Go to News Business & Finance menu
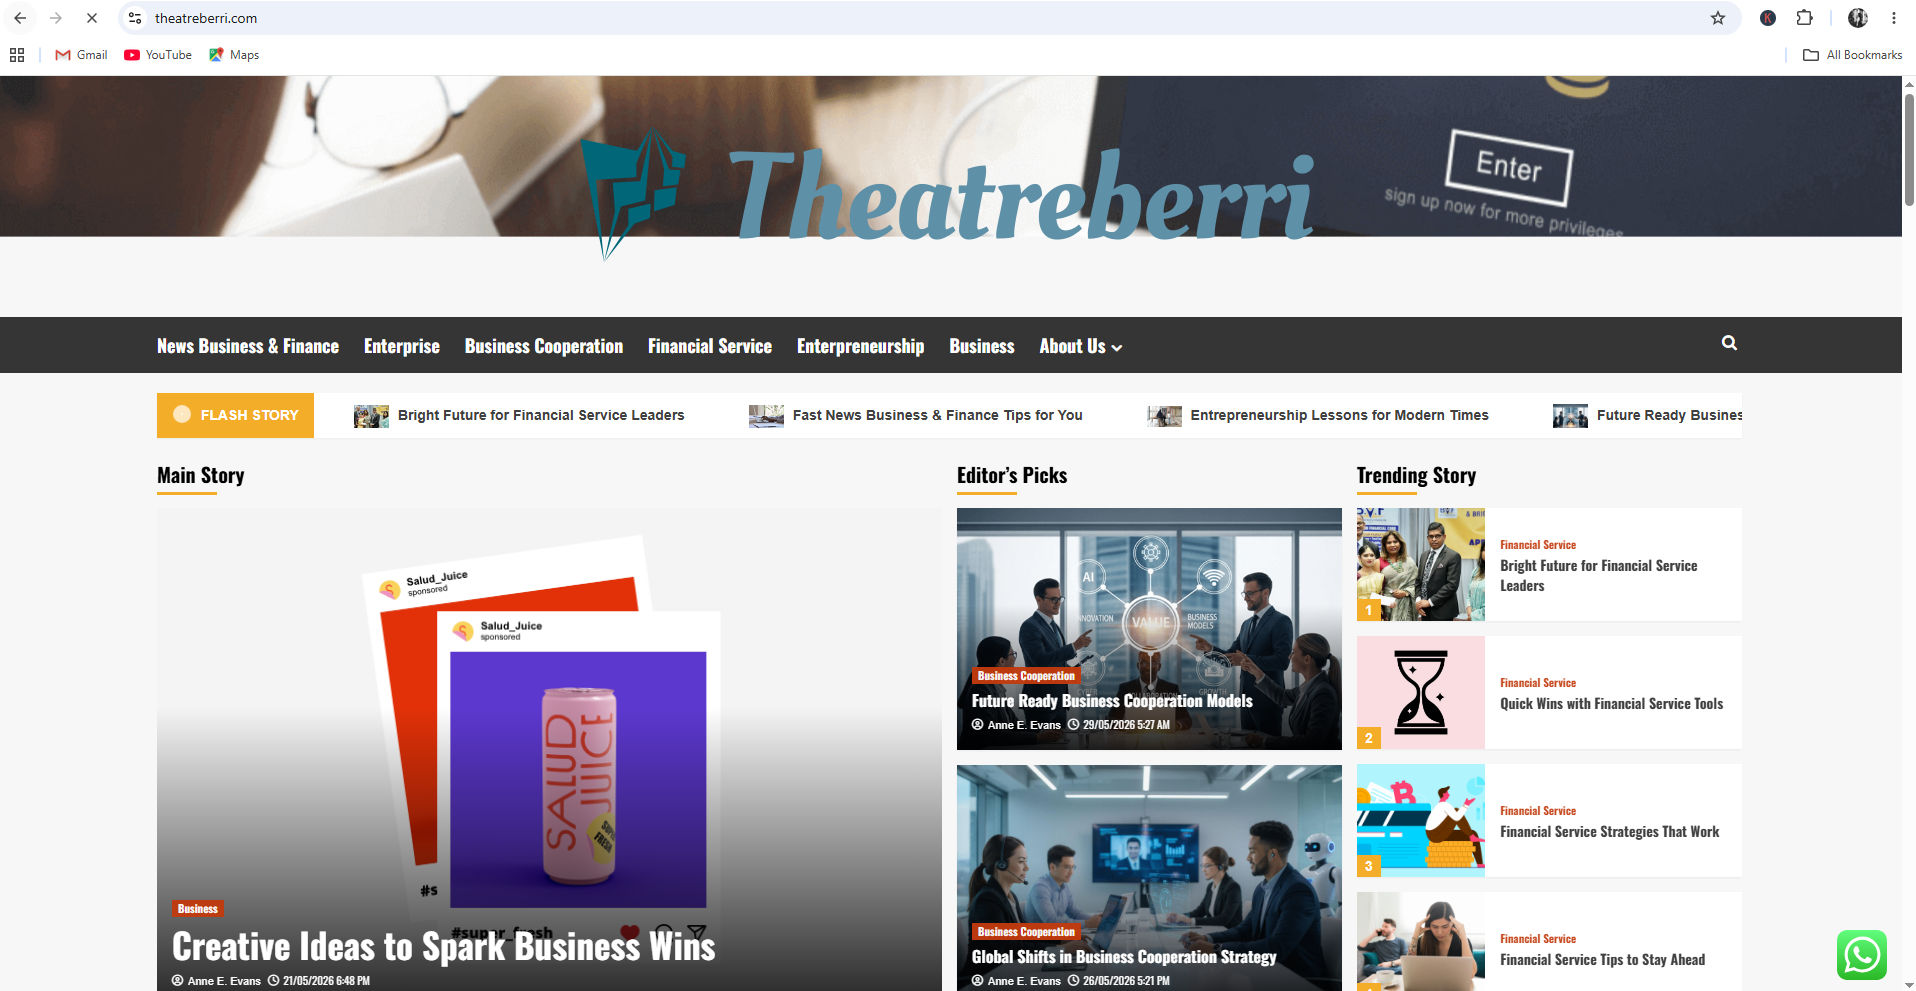The height and width of the screenshot is (991, 1916). 248,346
